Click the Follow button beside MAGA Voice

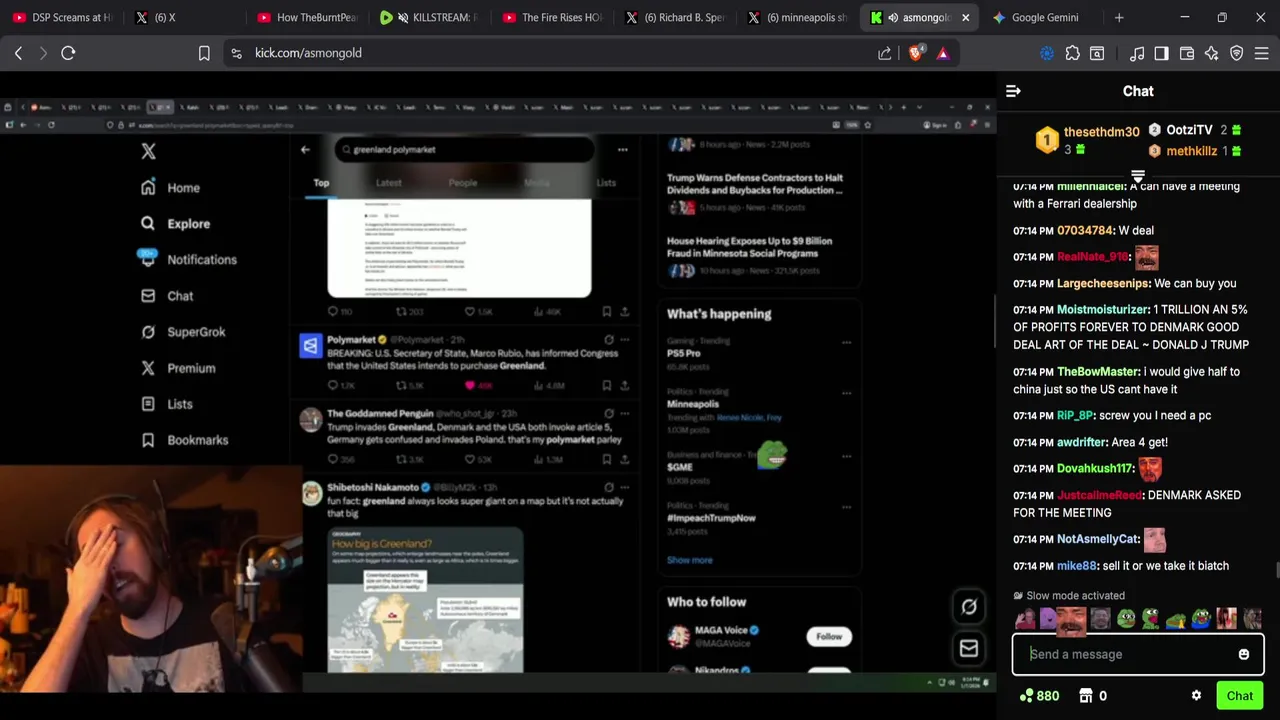(x=829, y=636)
